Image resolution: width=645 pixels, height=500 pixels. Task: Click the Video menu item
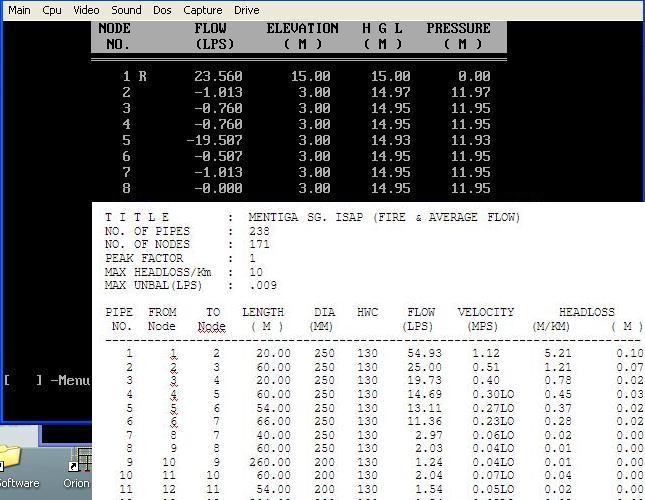[x=86, y=10]
